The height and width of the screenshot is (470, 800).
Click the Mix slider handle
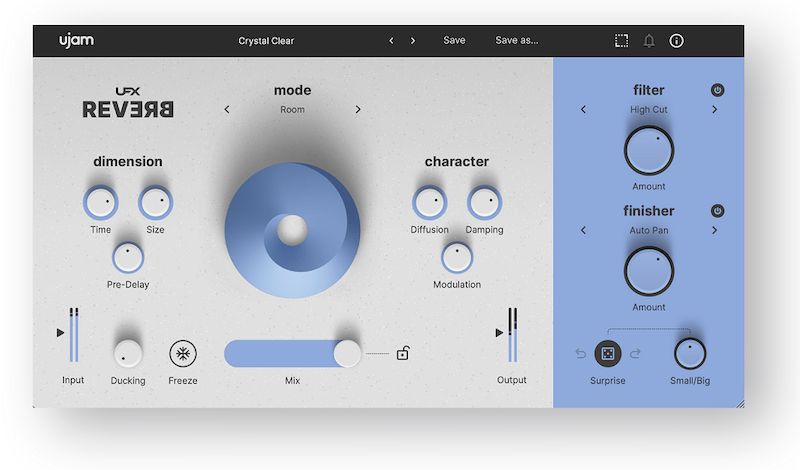347,354
